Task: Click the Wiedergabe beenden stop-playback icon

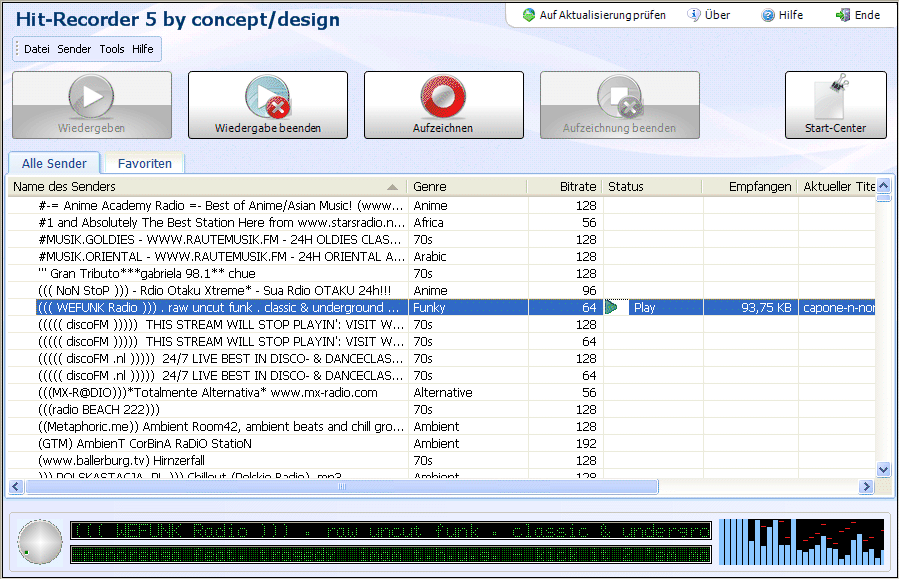Action: pos(267,98)
